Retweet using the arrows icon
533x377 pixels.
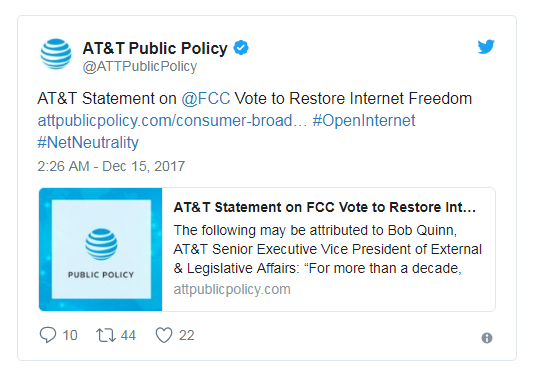click(106, 335)
